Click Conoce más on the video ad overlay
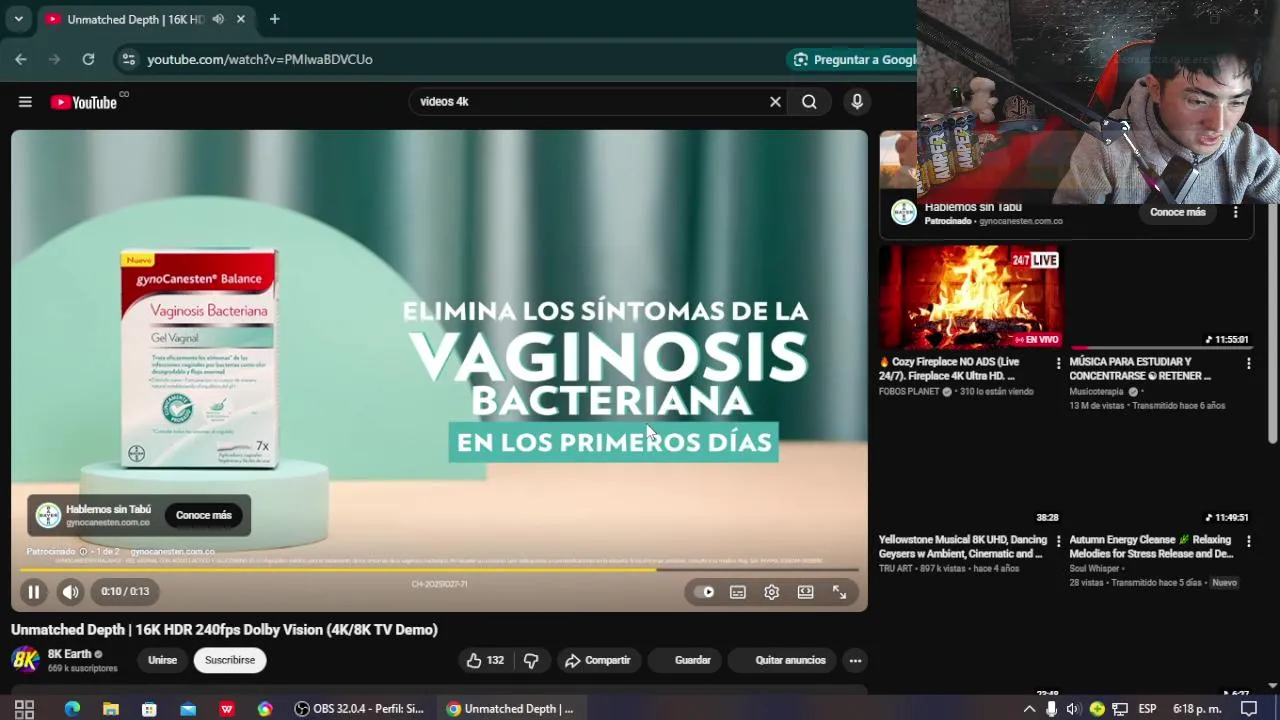 tap(204, 515)
